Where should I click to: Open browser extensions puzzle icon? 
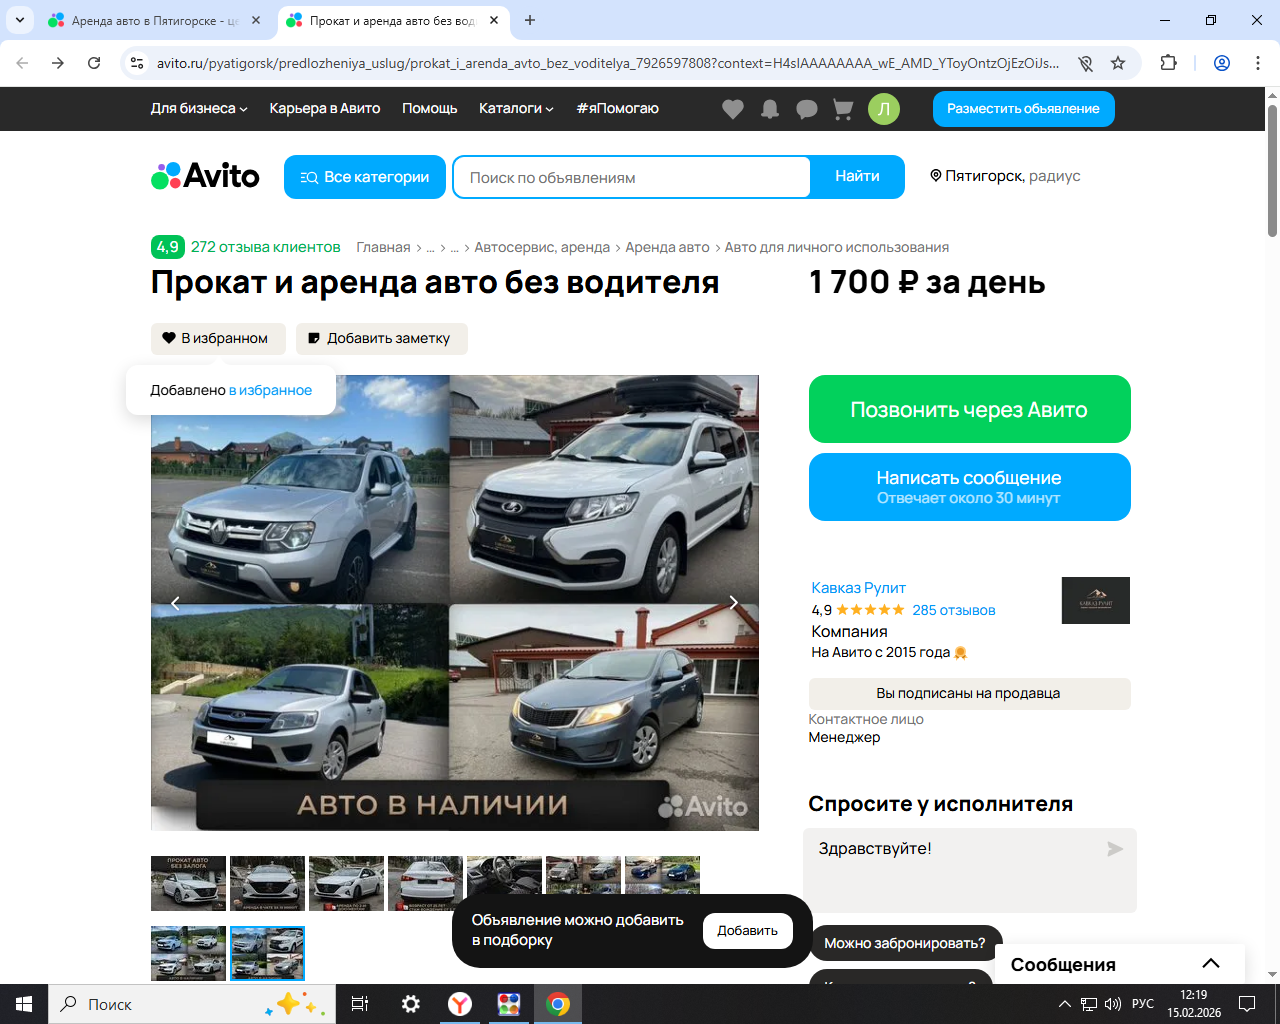coord(1168,63)
